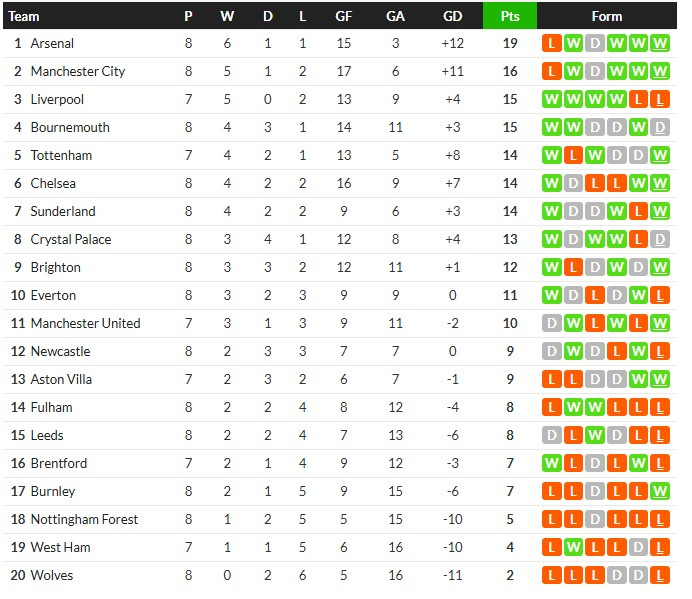This screenshot has width=692, height=599.
Task: Click Liverpool's points value of 15
Action: [x=509, y=99]
